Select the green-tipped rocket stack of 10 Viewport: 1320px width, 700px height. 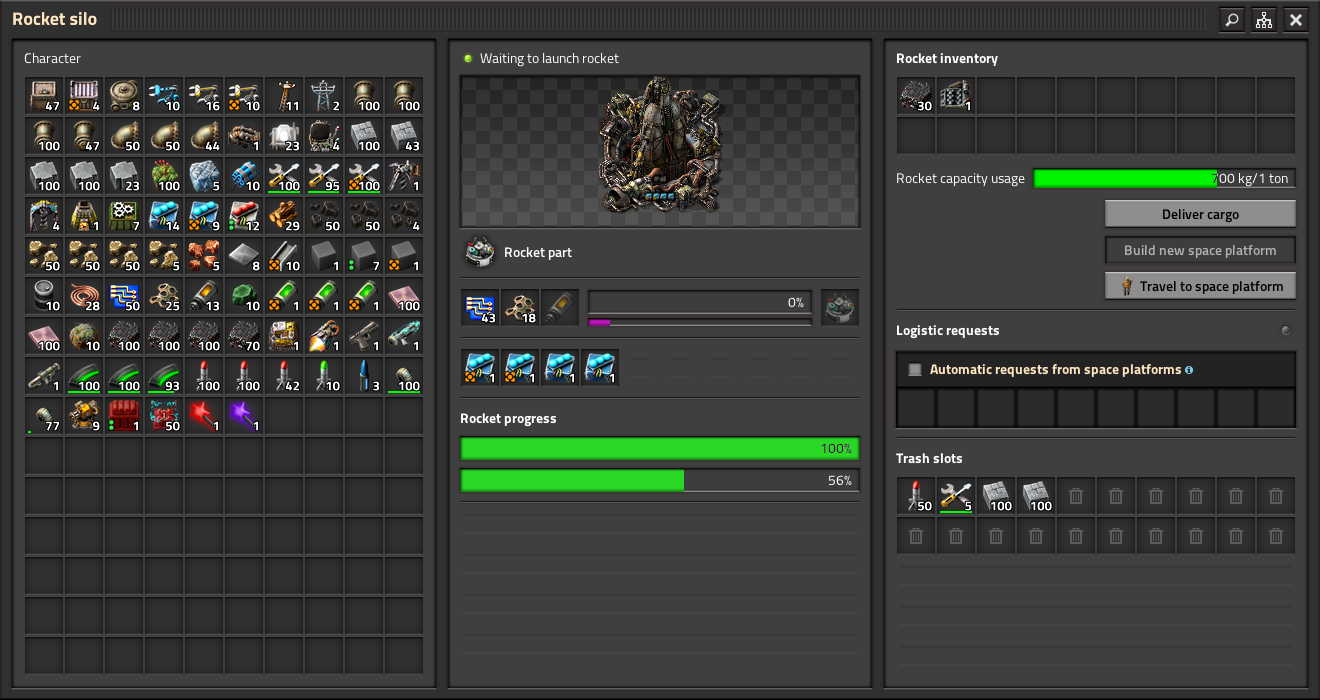(324, 376)
